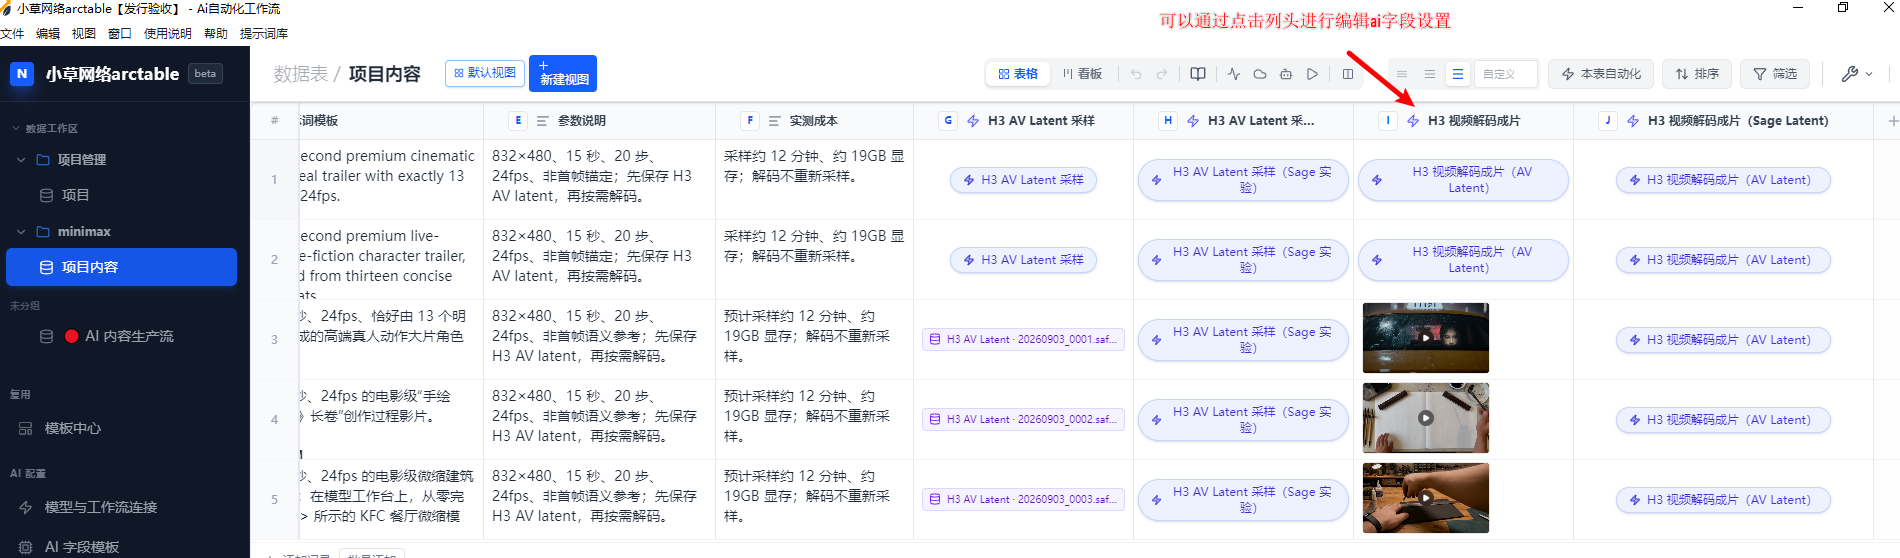Collapse the 项目管理 folder
The width and height of the screenshot is (1900, 558).
point(21,159)
